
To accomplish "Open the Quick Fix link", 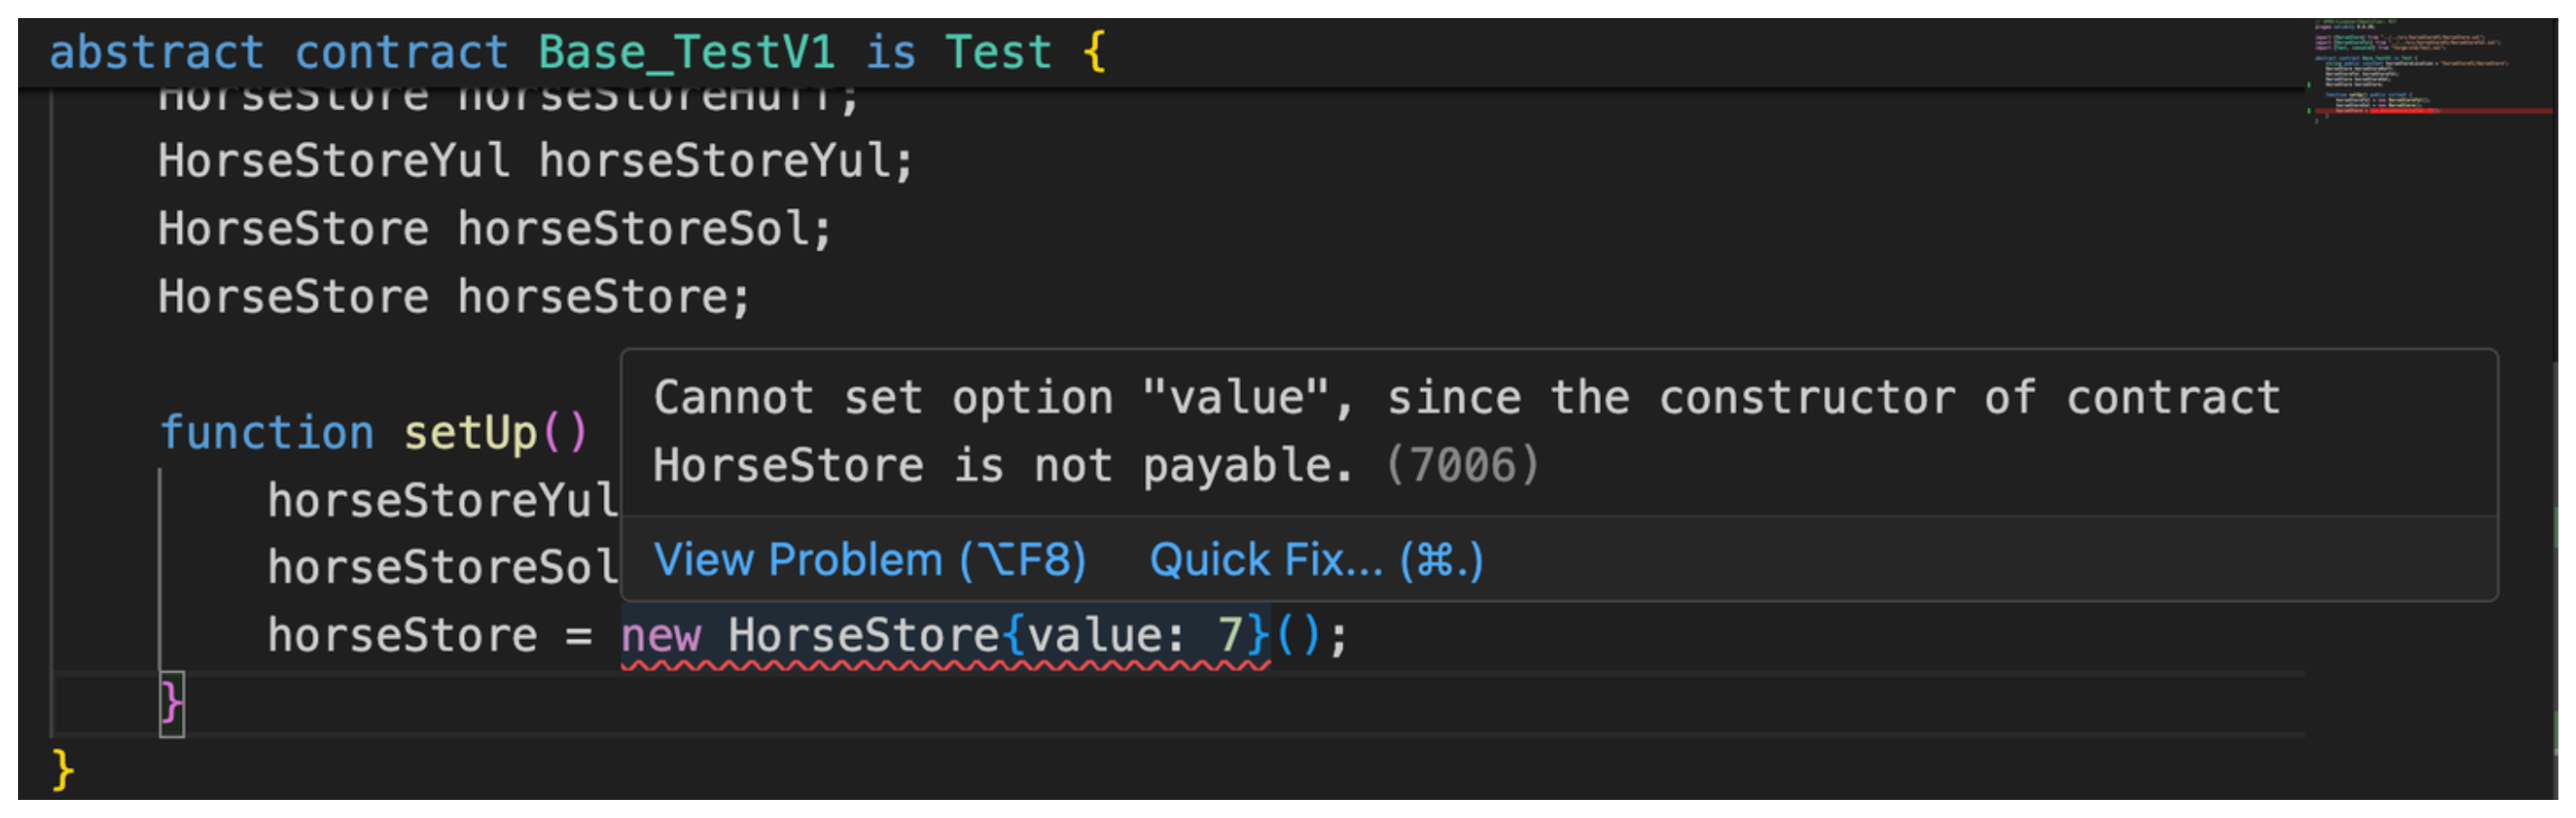I will tap(1315, 560).
